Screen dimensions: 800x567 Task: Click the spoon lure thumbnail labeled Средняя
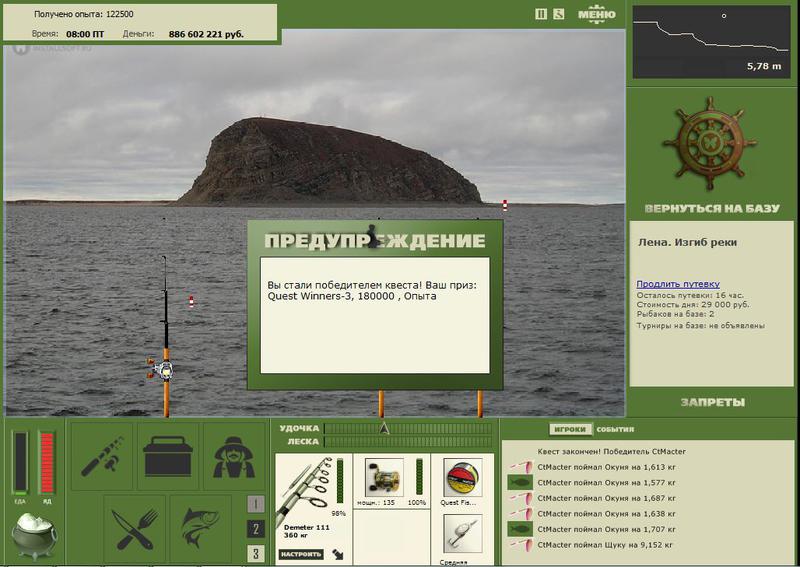[x=463, y=534]
